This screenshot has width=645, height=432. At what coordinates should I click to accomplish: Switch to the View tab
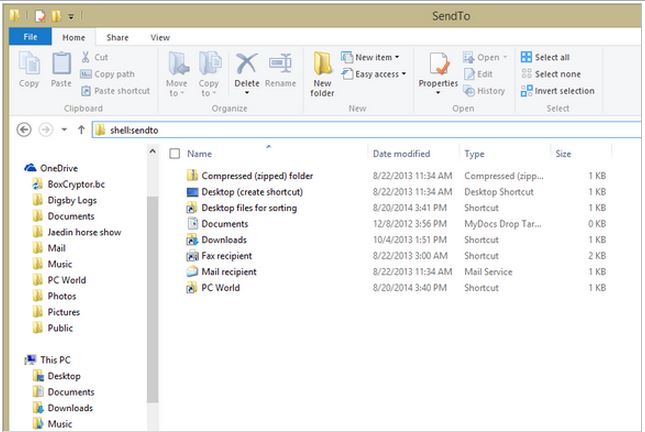(160, 37)
